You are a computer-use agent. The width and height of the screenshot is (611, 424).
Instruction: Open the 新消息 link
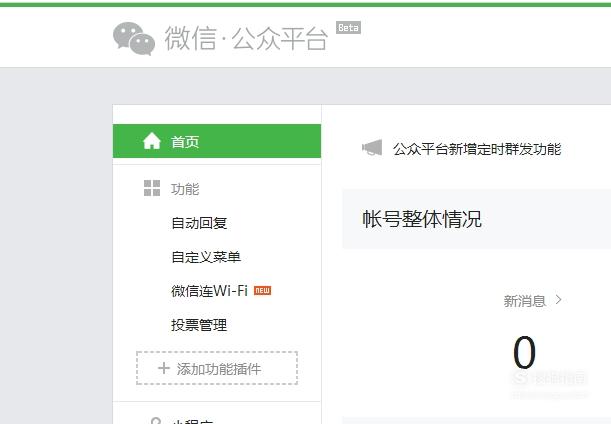(x=524, y=301)
